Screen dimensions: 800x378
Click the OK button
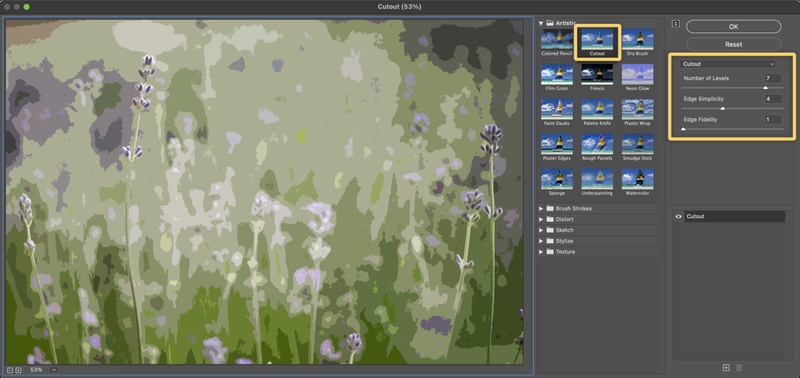tap(733, 27)
